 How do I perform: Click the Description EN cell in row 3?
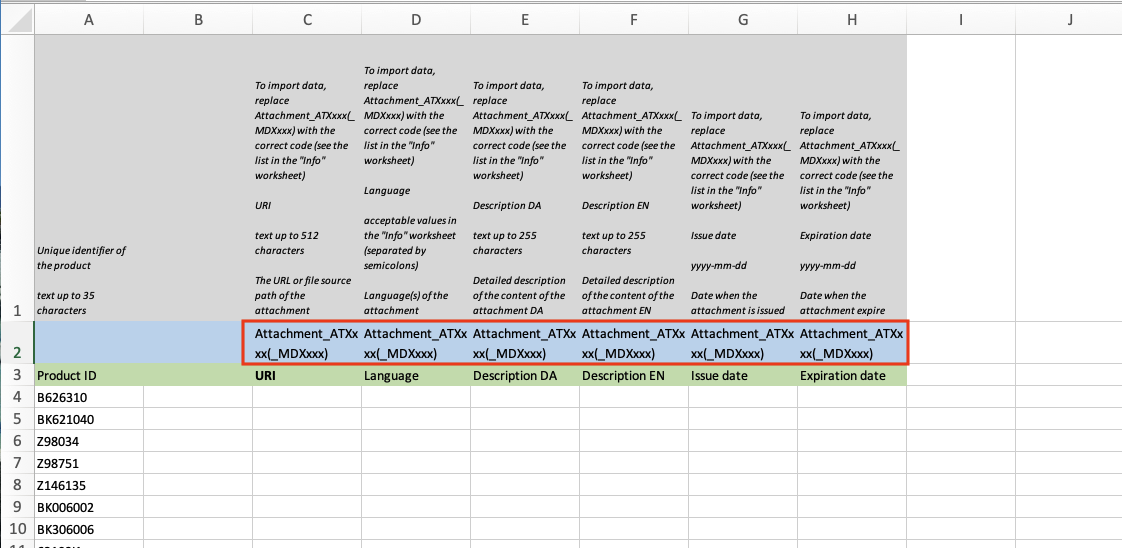pyautogui.click(x=634, y=376)
